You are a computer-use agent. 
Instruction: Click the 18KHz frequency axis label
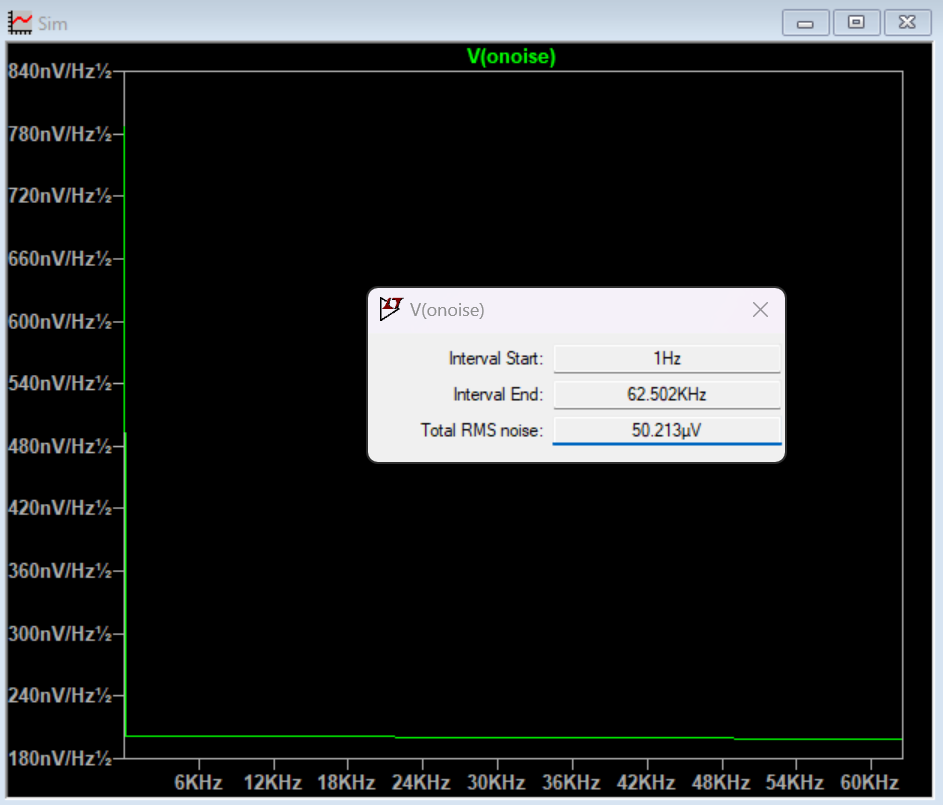[x=346, y=783]
